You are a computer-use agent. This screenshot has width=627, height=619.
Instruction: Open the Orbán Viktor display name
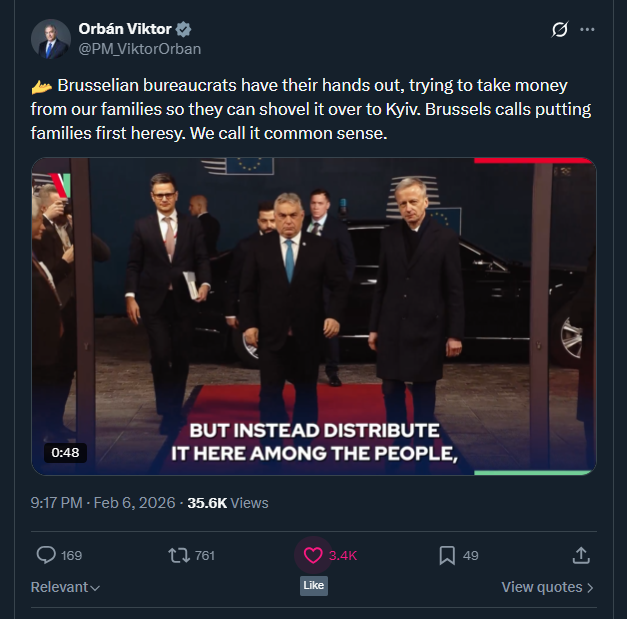(126, 29)
